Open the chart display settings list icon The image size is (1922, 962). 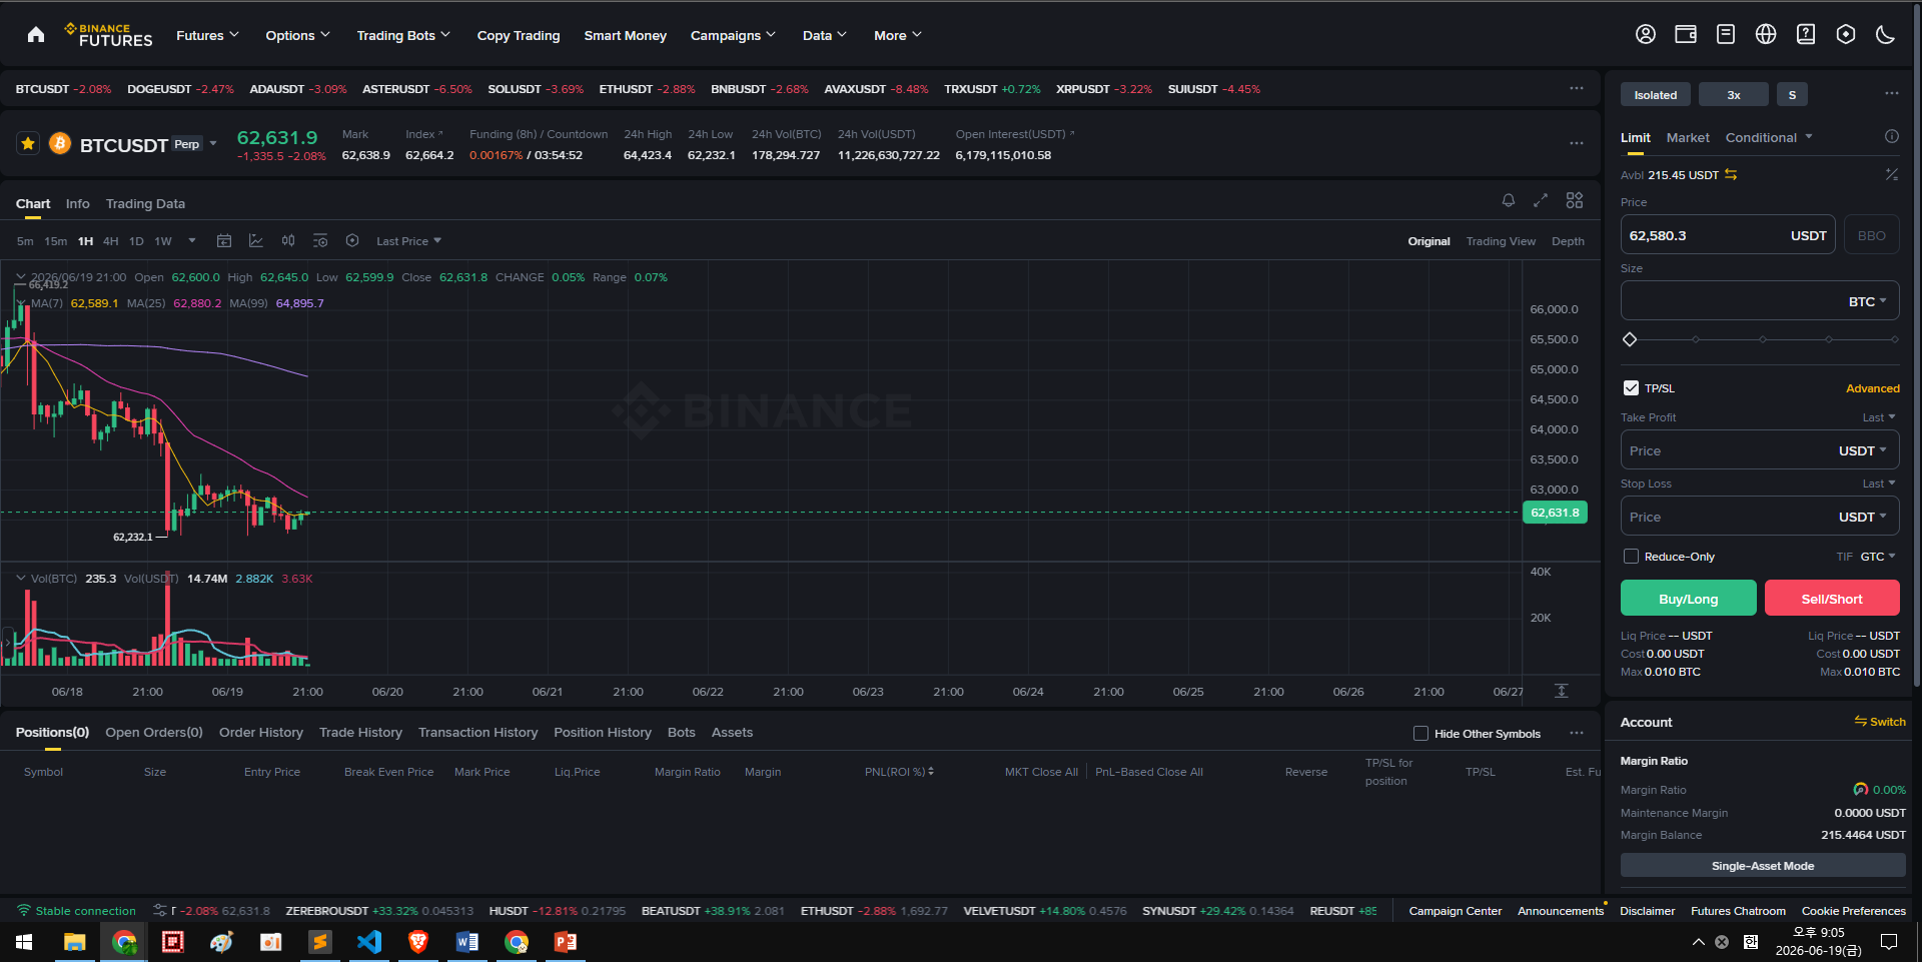coord(320,241)
